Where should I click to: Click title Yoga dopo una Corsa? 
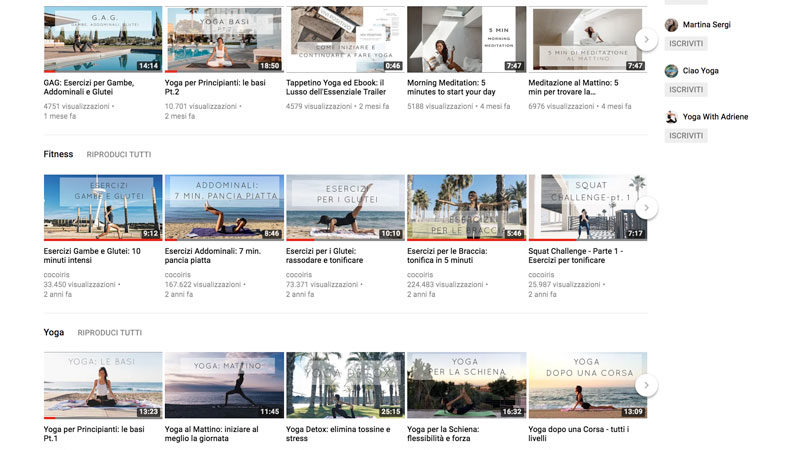click(579, 434)
